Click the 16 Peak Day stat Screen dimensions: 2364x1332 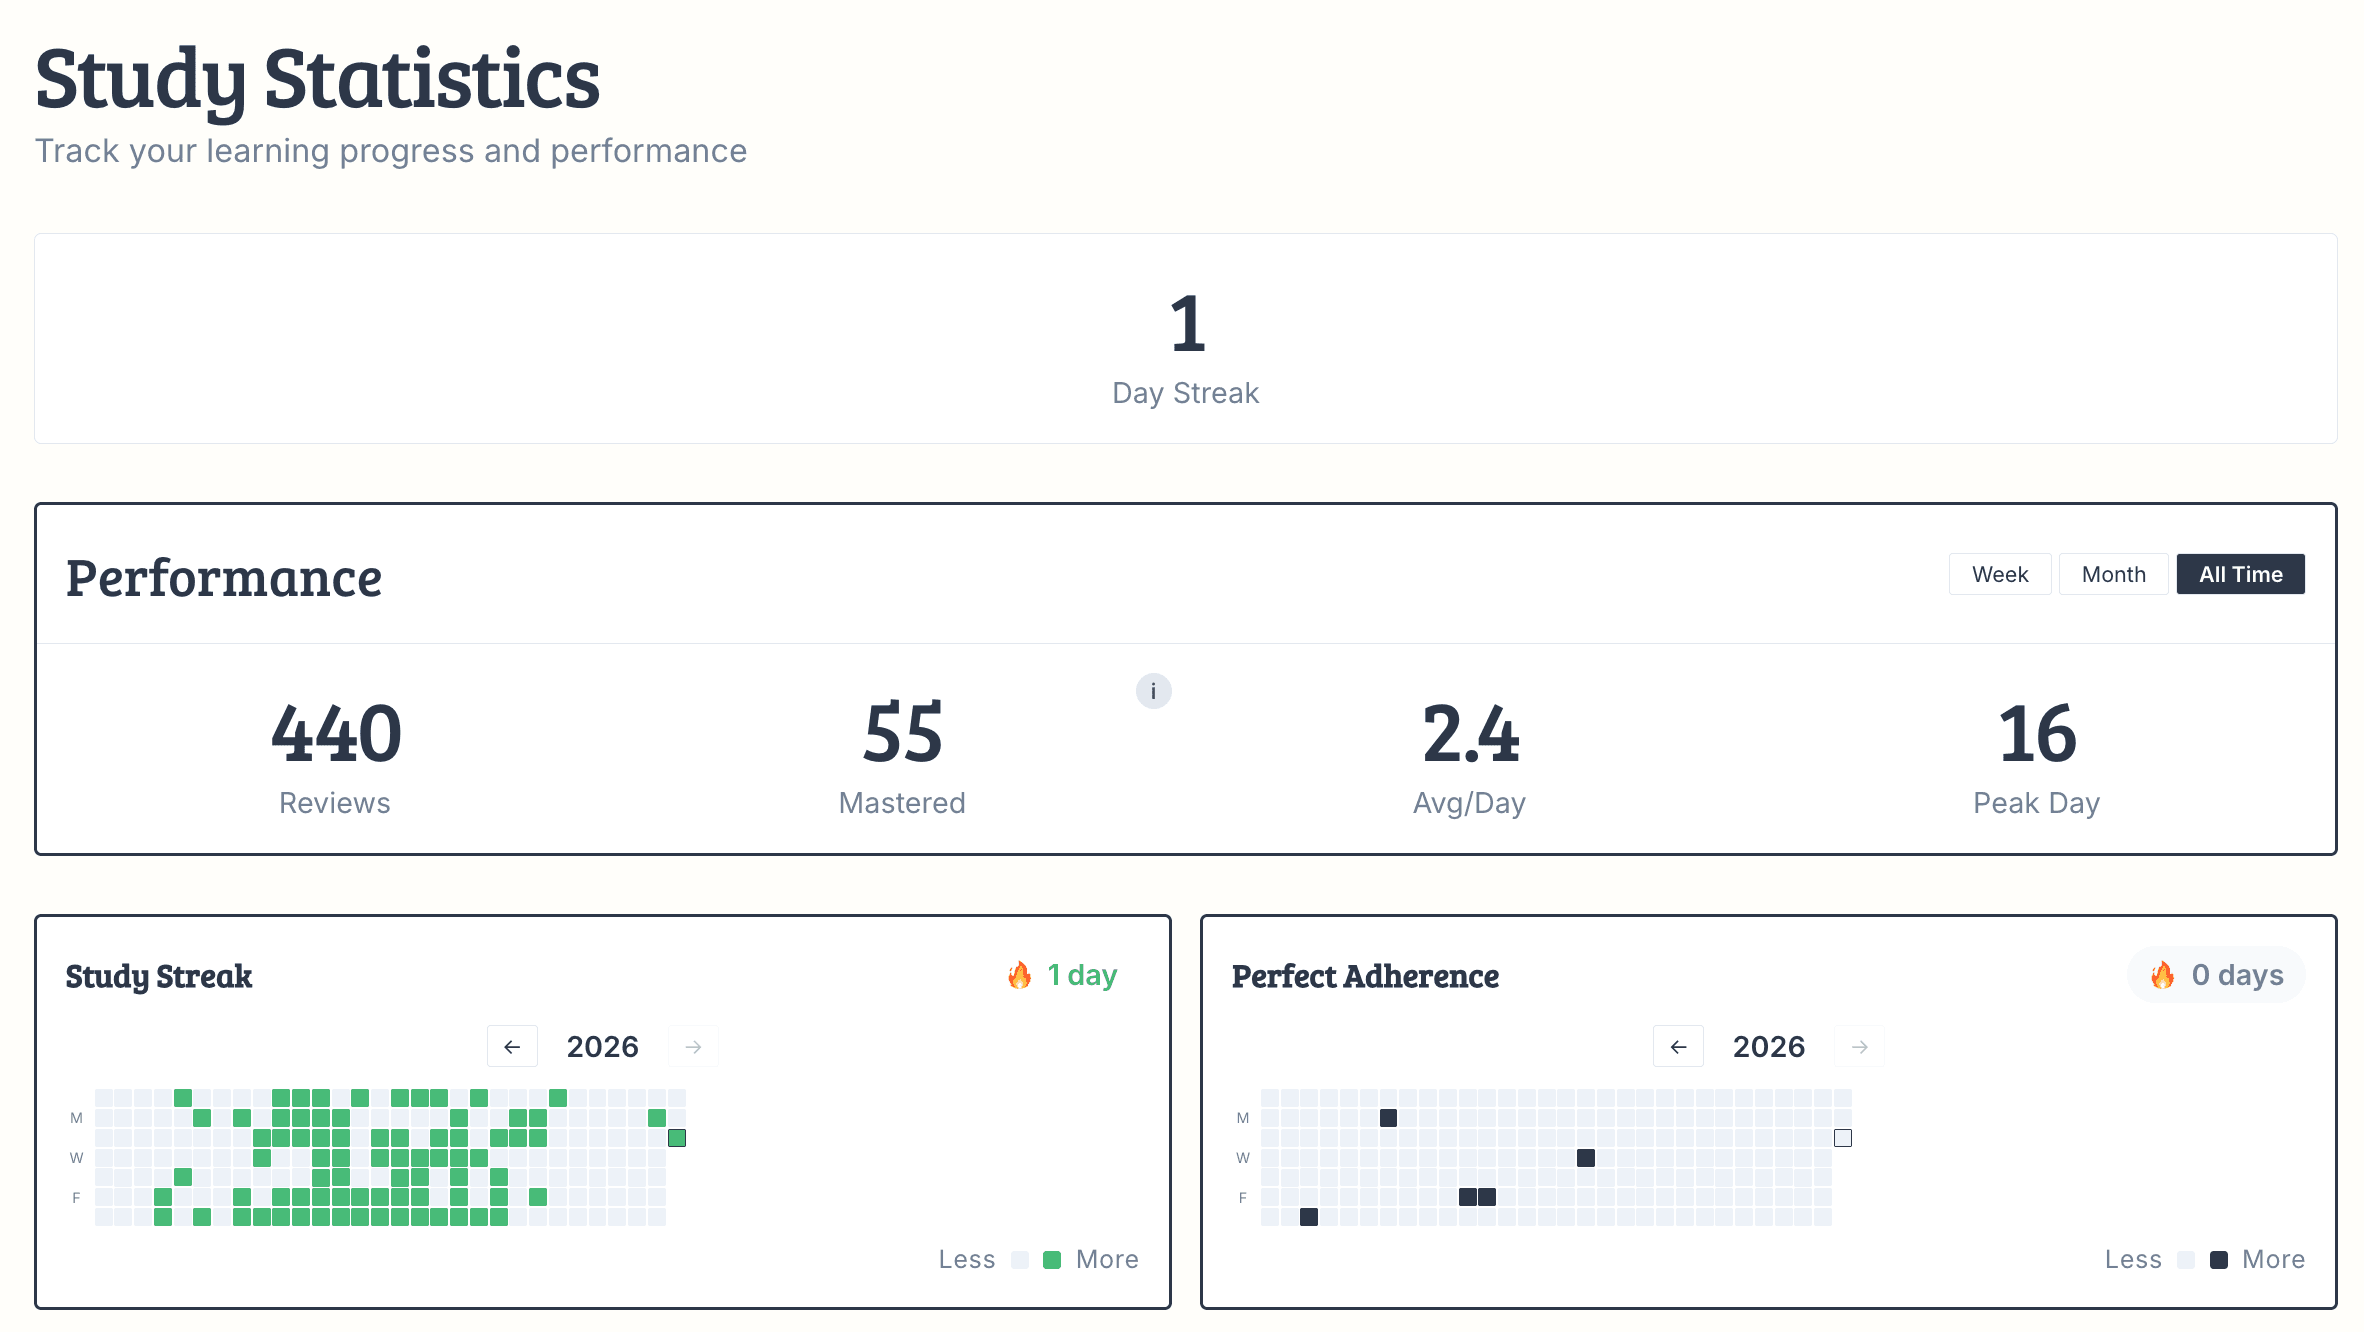coord(2036,757)
